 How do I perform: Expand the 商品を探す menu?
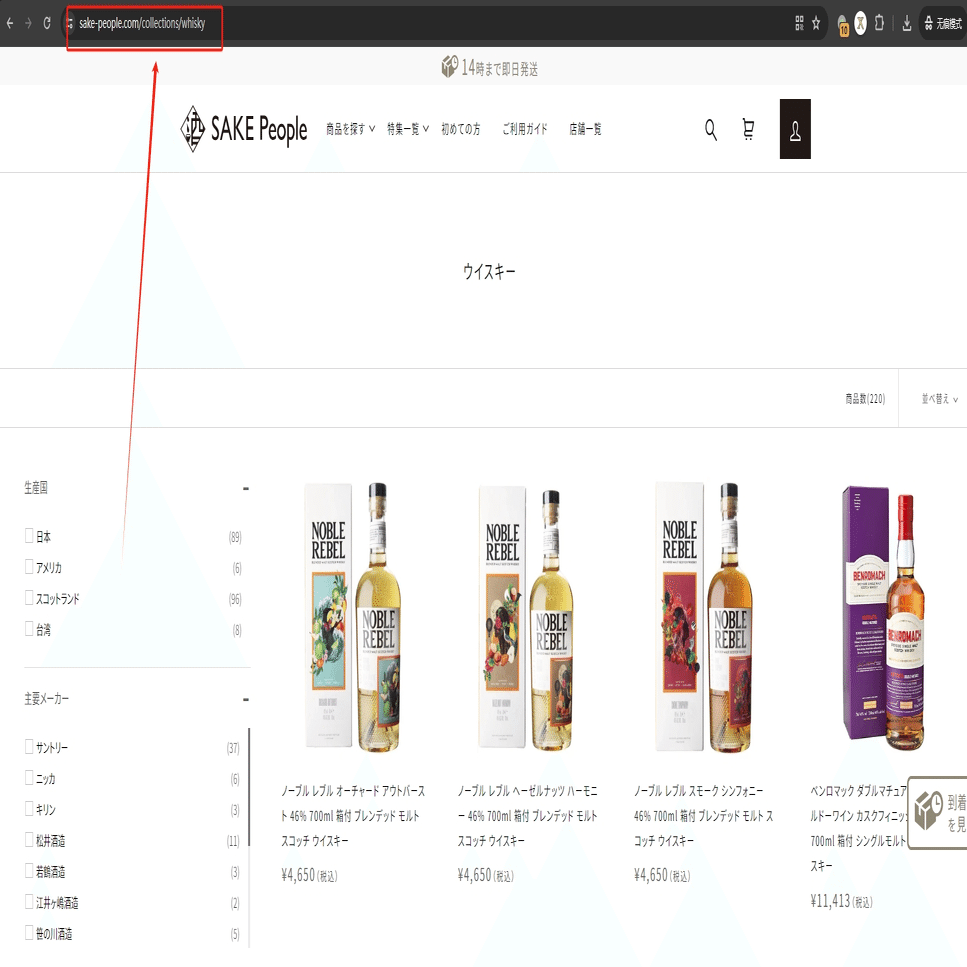click(350, 129)
